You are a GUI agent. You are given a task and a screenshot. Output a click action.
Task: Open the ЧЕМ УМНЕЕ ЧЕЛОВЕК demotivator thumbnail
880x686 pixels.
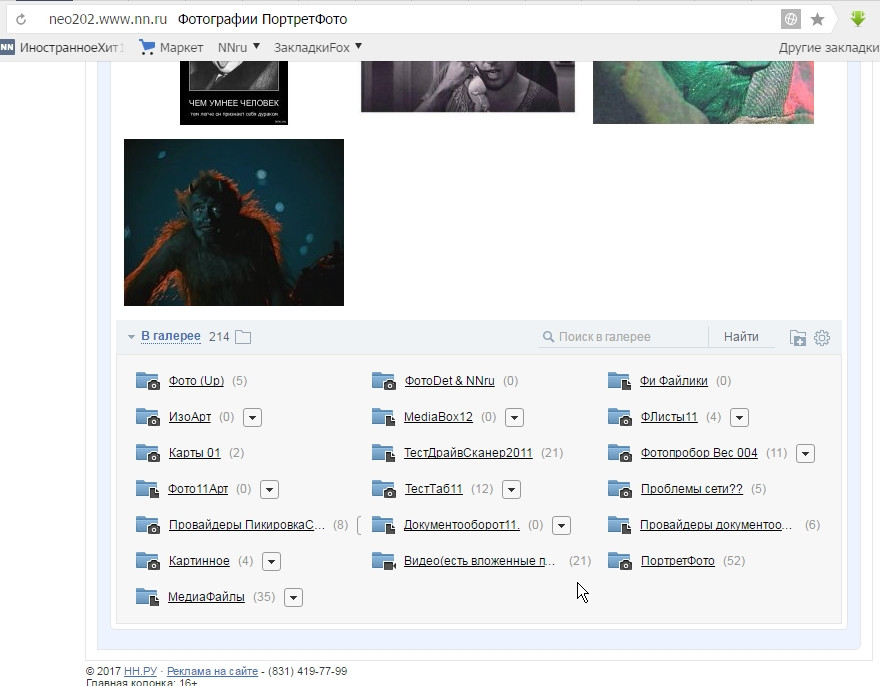[x=233, y=93]
